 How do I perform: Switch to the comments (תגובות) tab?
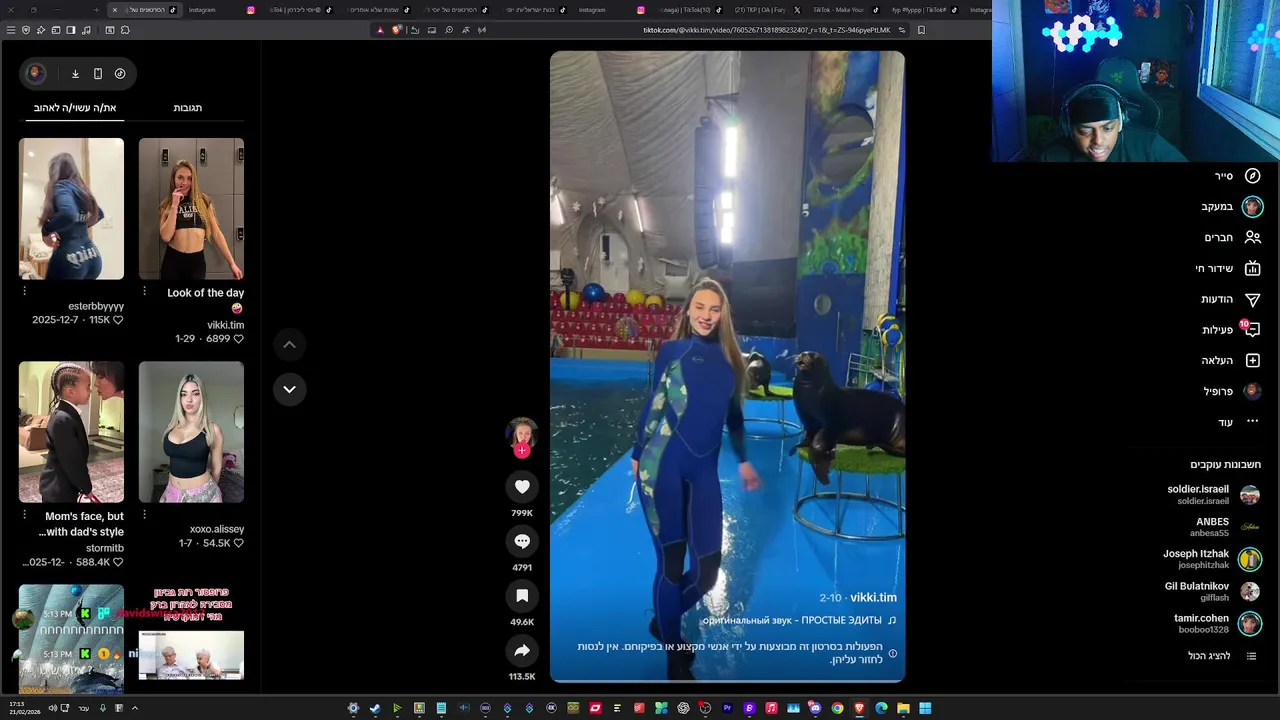tap(188, 108)
